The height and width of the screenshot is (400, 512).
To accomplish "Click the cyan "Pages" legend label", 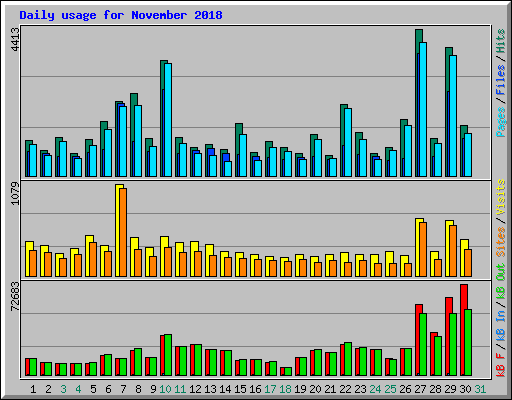I will point(501,122).
